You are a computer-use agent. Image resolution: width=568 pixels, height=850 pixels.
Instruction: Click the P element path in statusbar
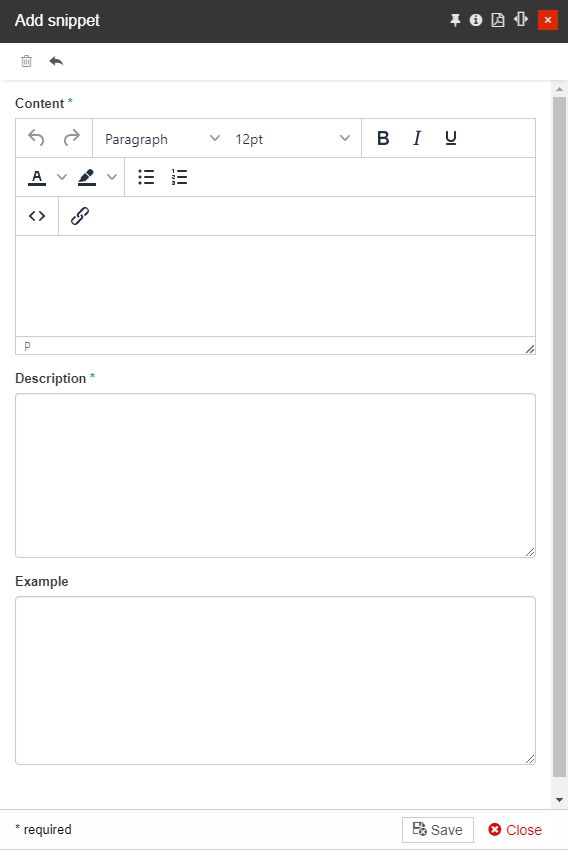click(x=28, y=346)
